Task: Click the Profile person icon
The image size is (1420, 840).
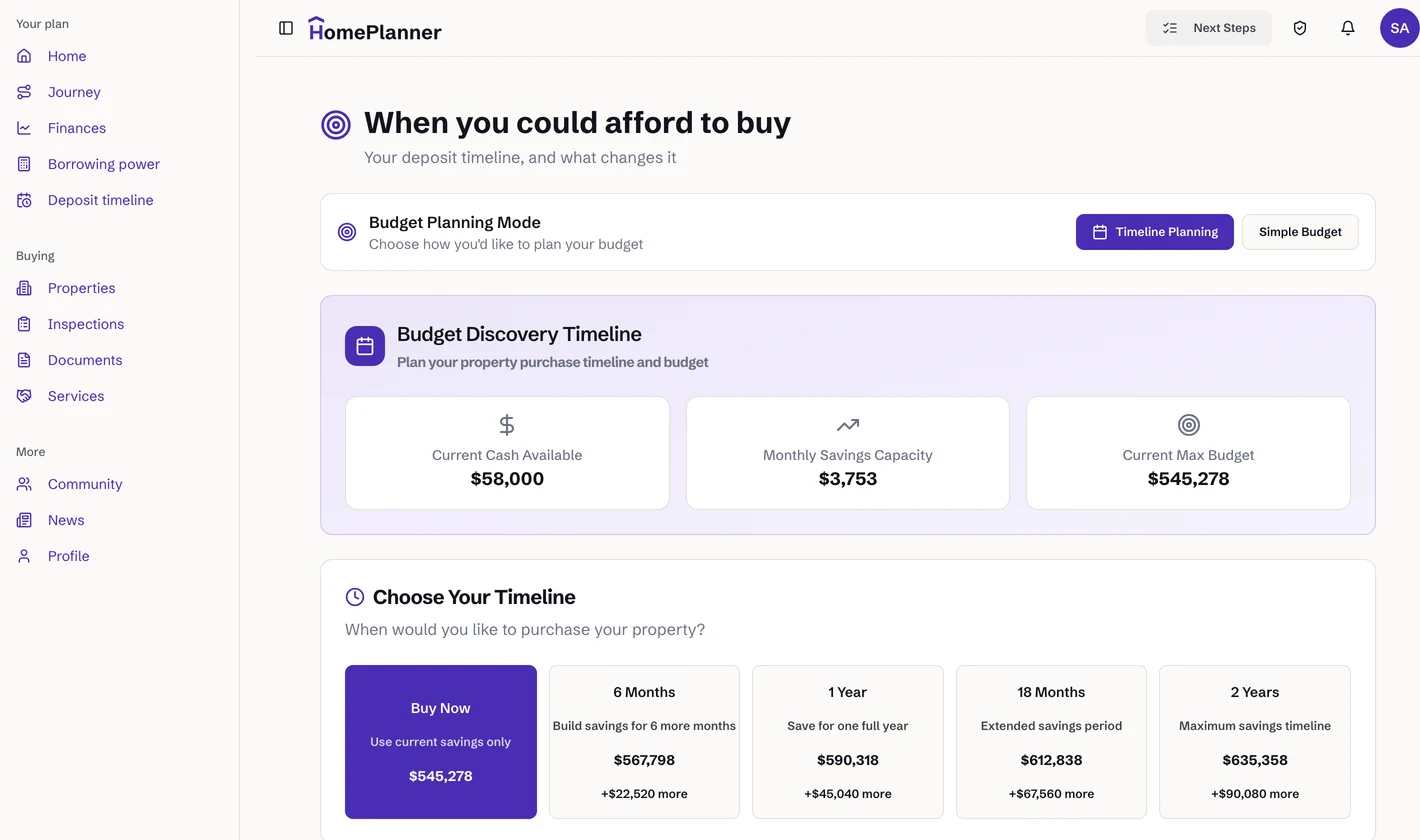Action: coord(24,556)
